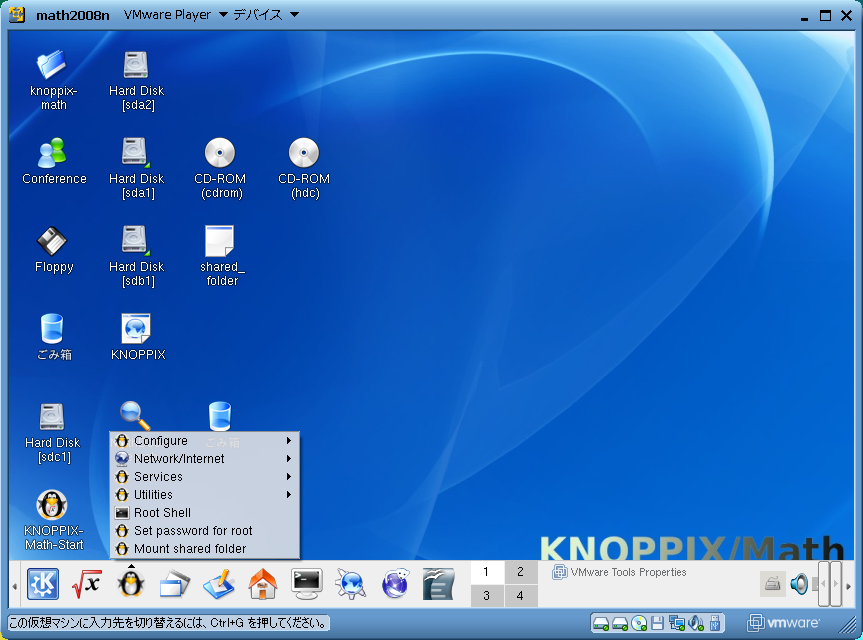Open the pencil drawing pad panel icon

(x=219, y=584)
